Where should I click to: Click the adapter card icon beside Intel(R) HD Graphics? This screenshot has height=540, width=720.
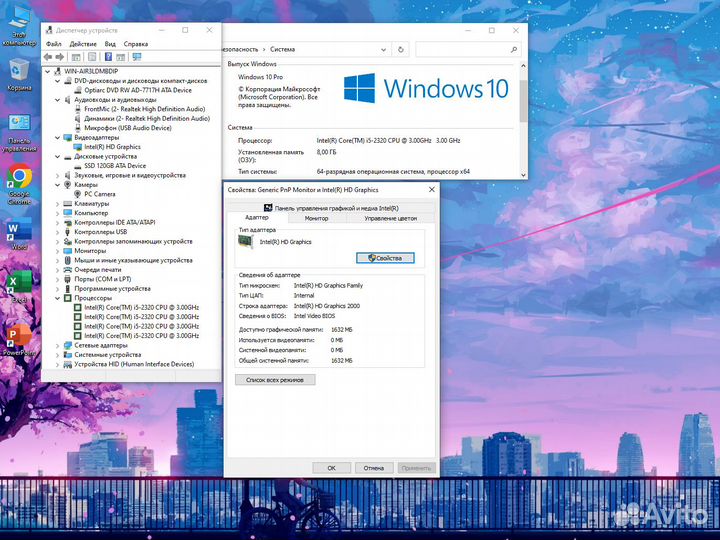point(246,242)
